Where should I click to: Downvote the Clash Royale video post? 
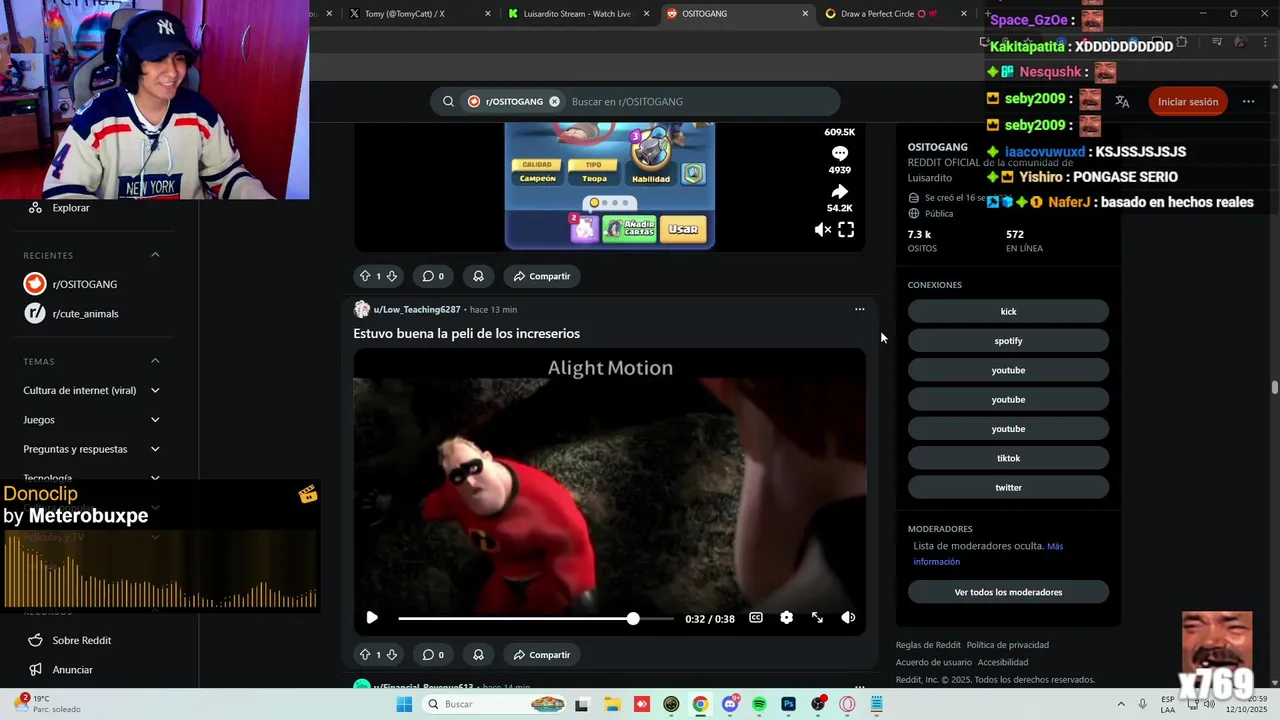[x=391, y=276]
